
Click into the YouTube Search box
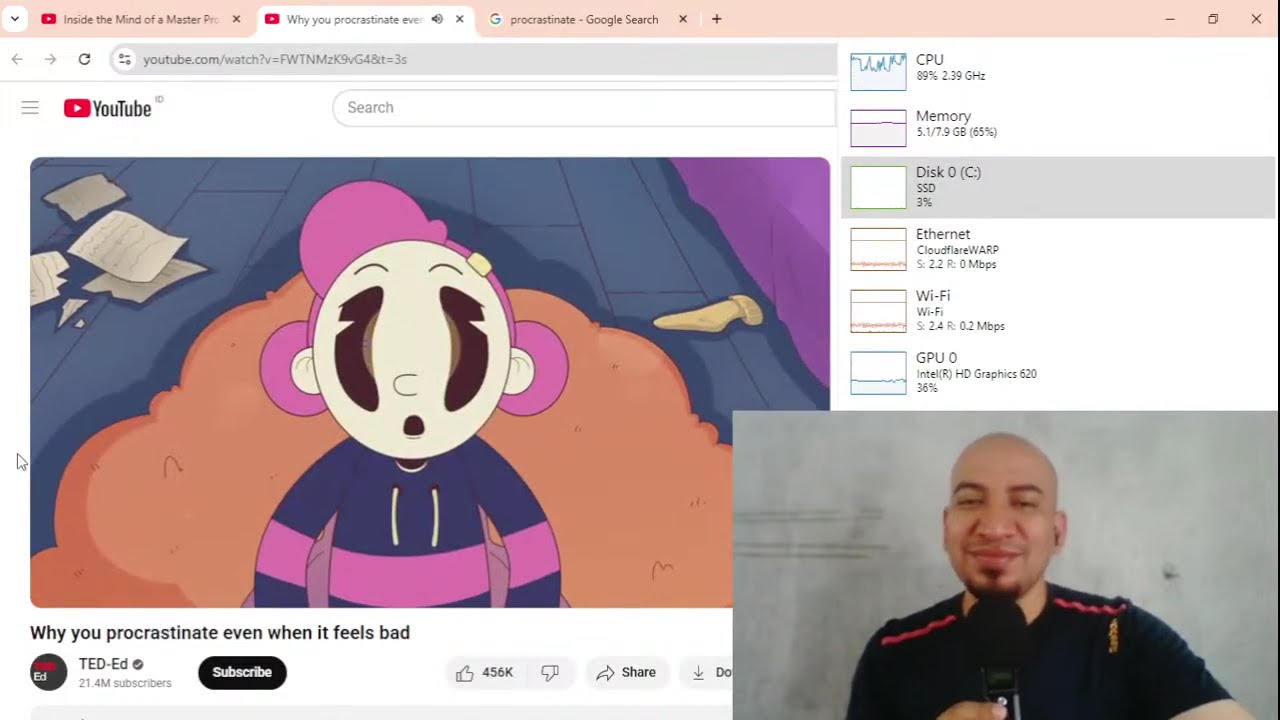coord(584,108)
